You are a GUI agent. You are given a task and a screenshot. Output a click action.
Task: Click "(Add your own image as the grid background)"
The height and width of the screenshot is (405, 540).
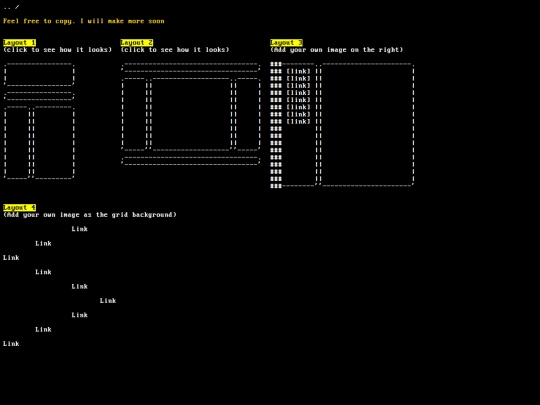(x=90, y=215)
